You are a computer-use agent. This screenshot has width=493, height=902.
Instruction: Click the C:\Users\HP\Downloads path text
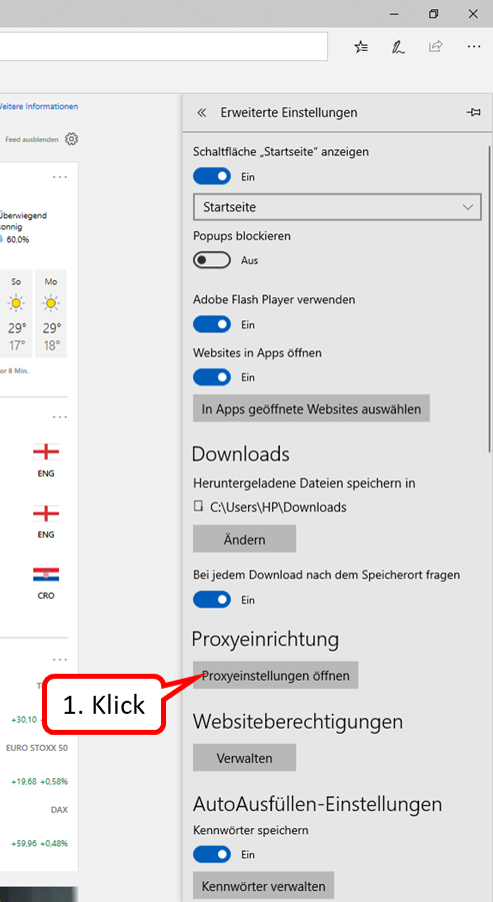(x=278, y=507)
